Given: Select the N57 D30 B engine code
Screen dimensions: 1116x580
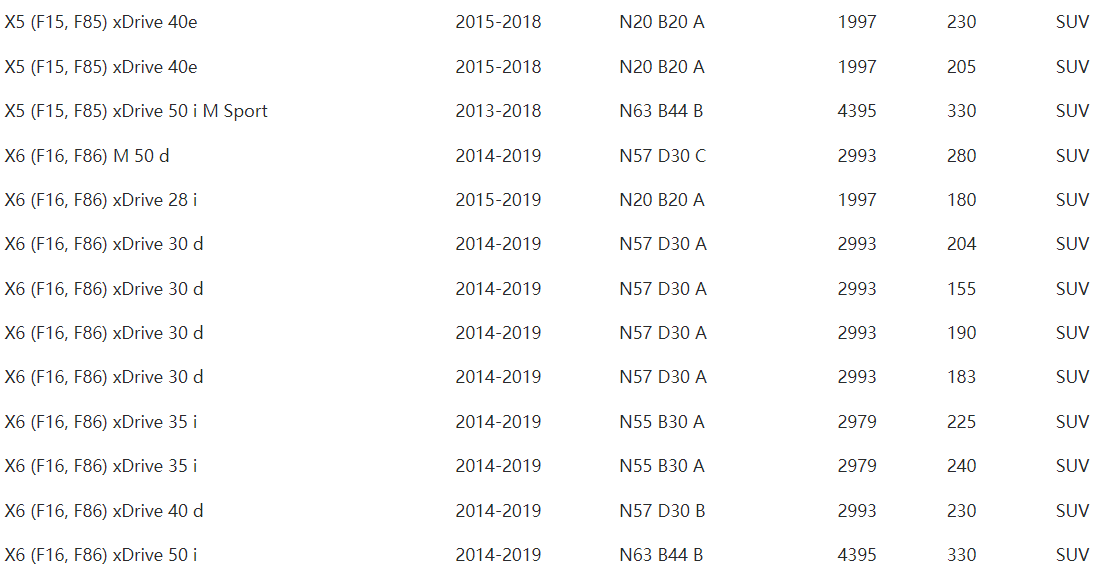Looking at the screenshot, I should 662,511.
